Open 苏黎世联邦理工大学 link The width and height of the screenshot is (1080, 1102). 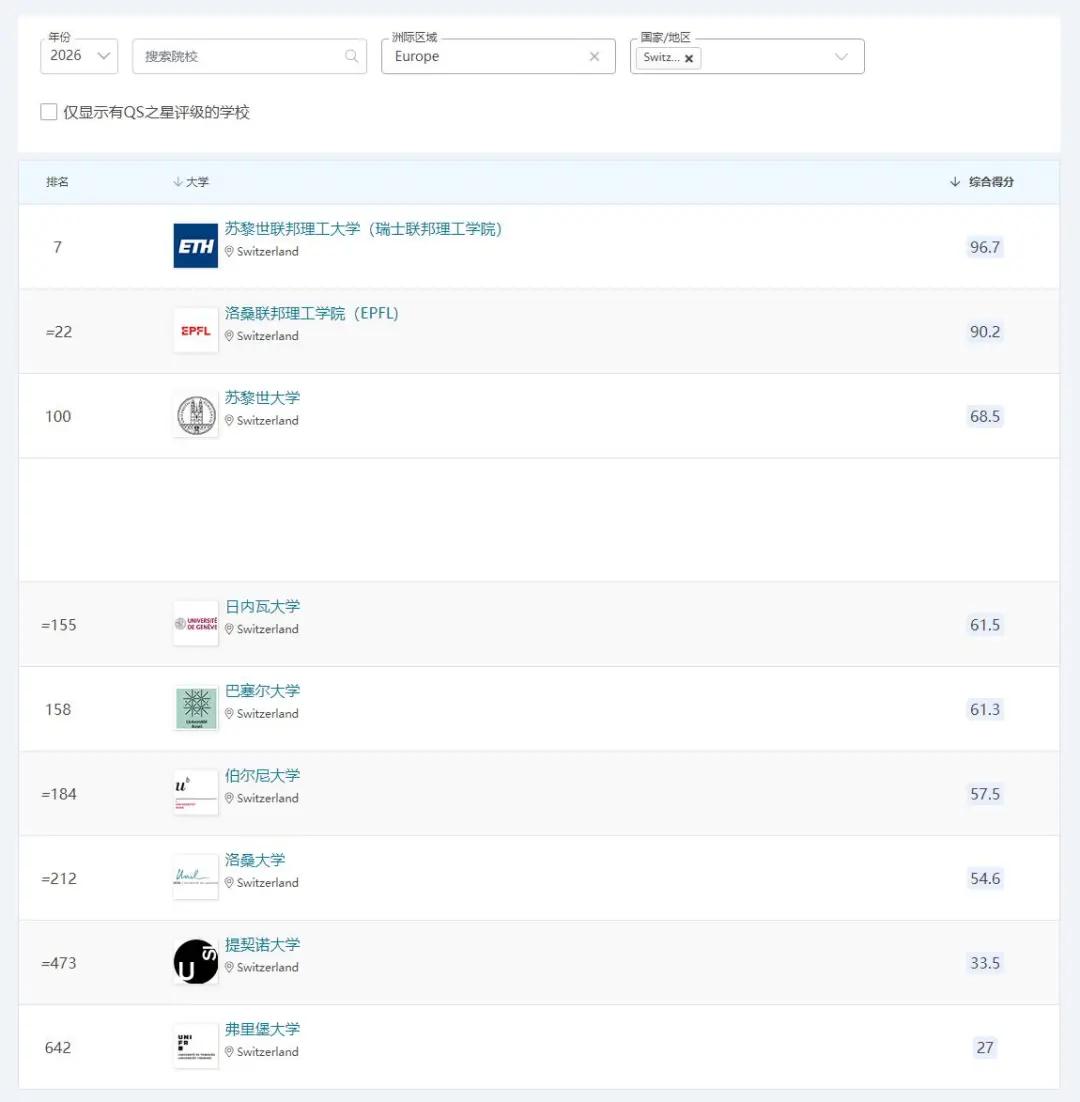[363, 229]
